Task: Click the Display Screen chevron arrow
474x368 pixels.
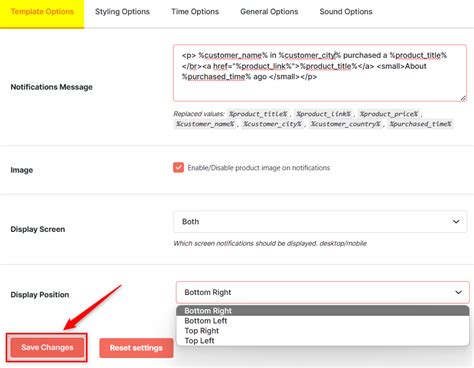Action: pyautogui.click(x=456, y=222)
